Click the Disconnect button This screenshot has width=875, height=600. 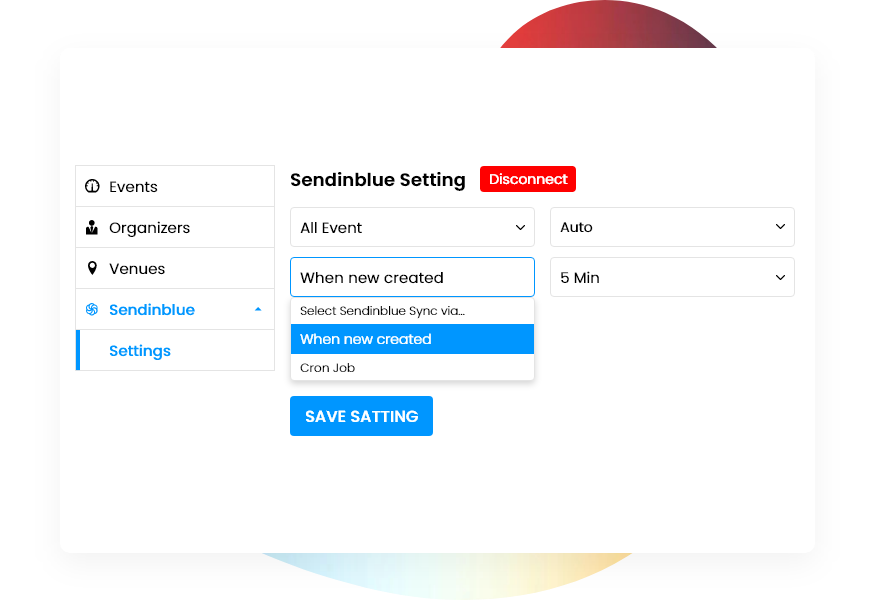pos(527,179)
